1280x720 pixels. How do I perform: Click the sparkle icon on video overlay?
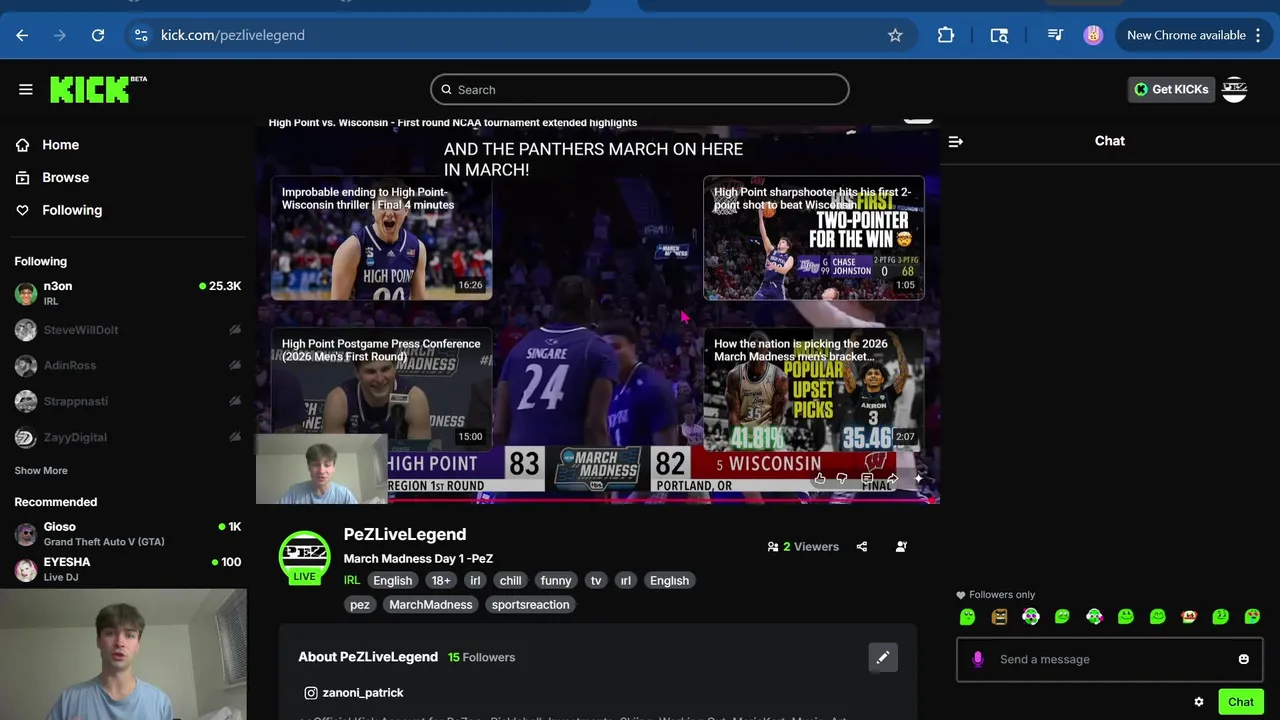918,479
